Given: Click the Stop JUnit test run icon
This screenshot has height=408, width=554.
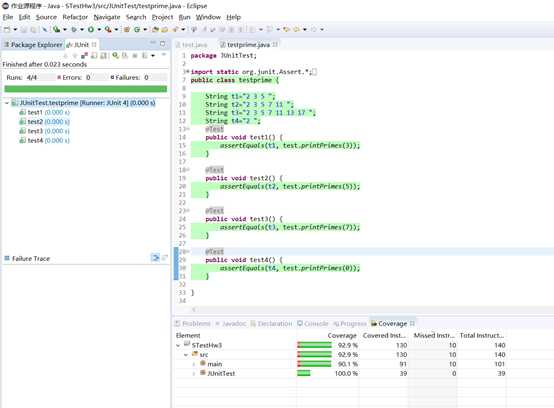Looking at the screenshot, I should click(x=135, y=56).
